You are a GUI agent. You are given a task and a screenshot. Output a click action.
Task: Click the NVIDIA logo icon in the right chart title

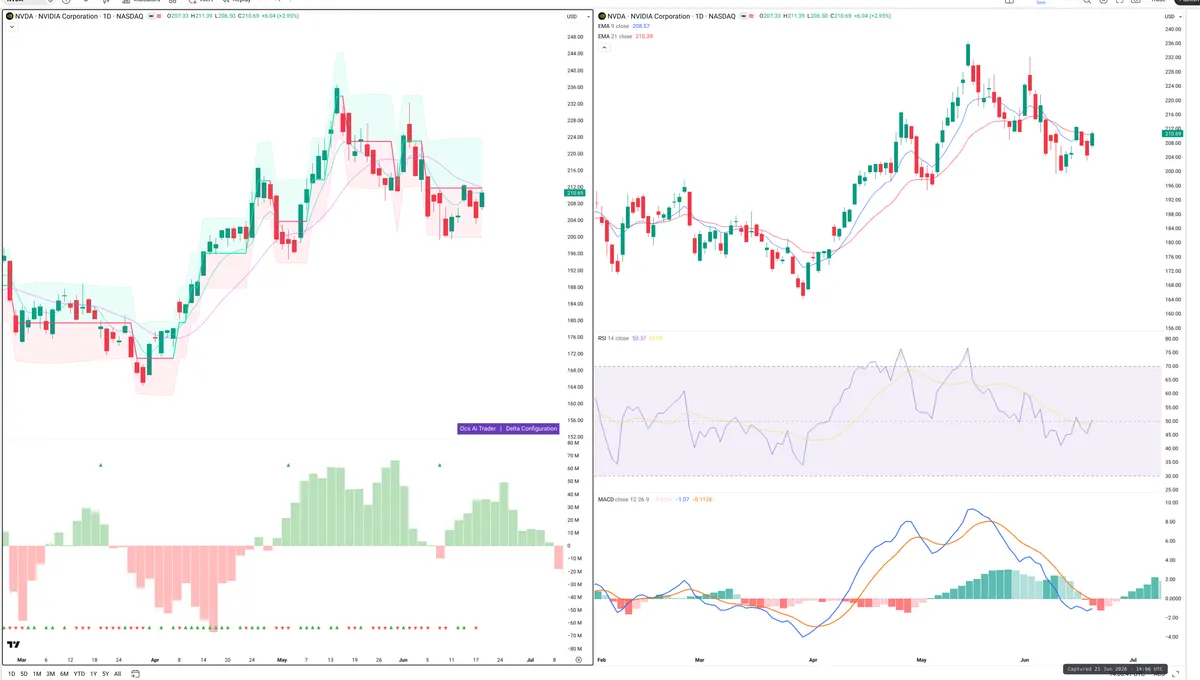(603, 17)
